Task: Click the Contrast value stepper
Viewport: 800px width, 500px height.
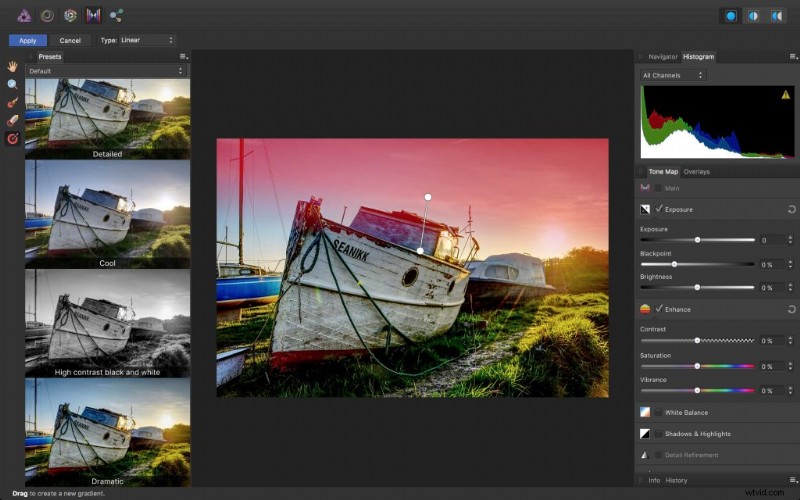Action: click(790, 340)
